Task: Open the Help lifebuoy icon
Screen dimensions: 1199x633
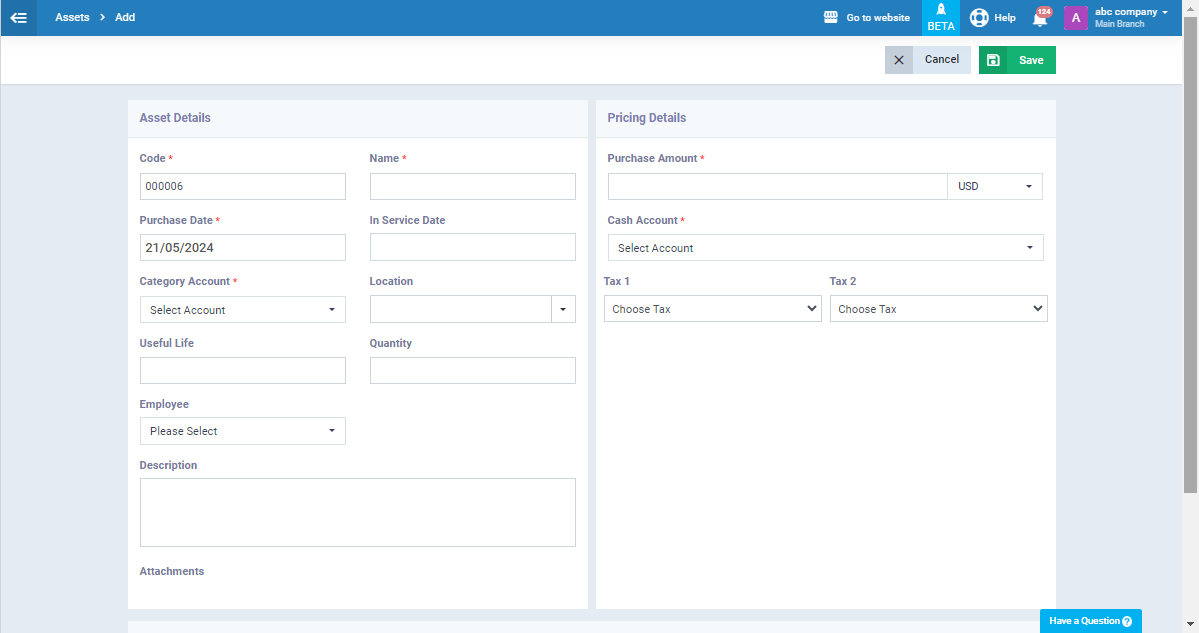Action: 979,18
